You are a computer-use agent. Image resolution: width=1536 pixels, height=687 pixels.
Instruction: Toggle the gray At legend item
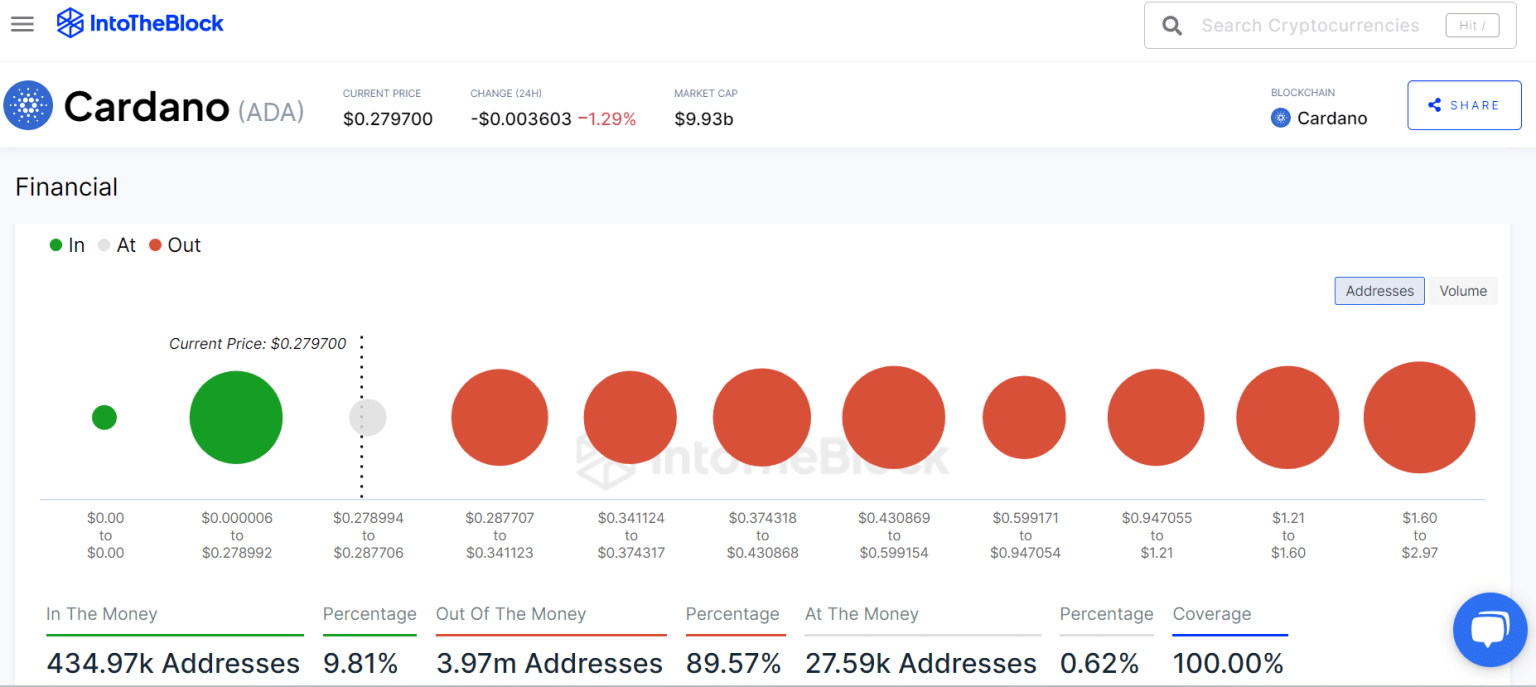pyautogui.click(x=116, y=245)
